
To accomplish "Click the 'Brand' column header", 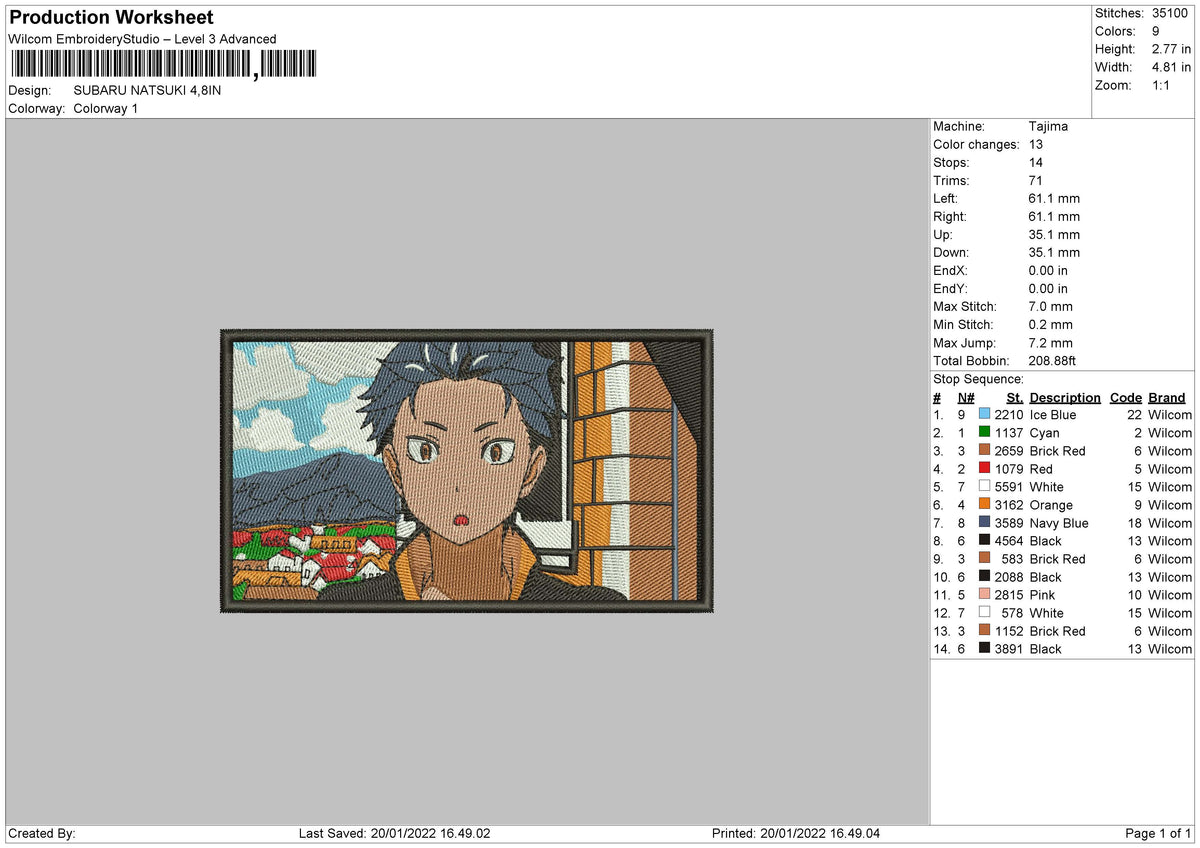I will click(x=1167, y=398).
